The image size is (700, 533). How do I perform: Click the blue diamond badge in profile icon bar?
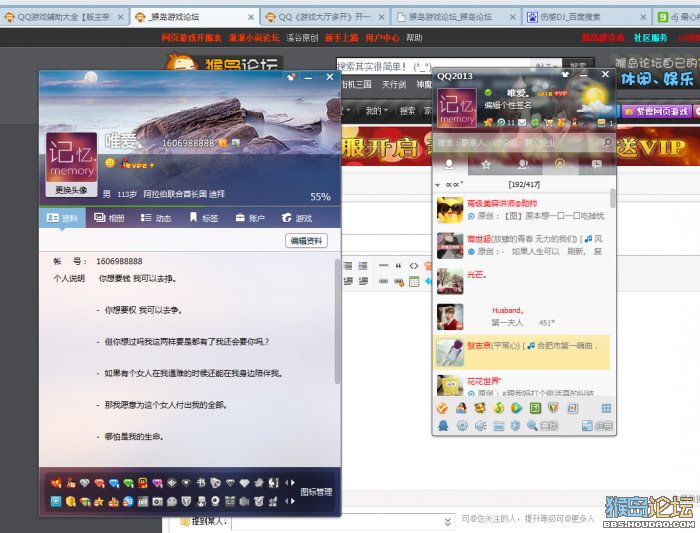pyautogui.click(x=114, y=483)
